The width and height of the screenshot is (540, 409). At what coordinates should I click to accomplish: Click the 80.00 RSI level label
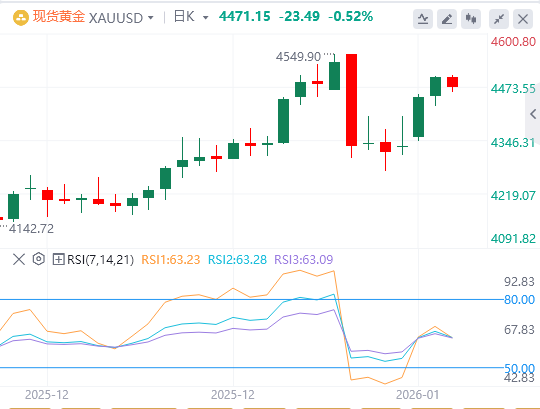[519, 300]
